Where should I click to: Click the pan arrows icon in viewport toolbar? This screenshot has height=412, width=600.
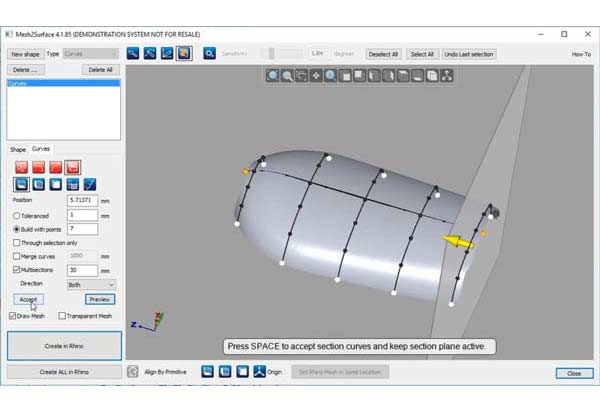(316, 75)
